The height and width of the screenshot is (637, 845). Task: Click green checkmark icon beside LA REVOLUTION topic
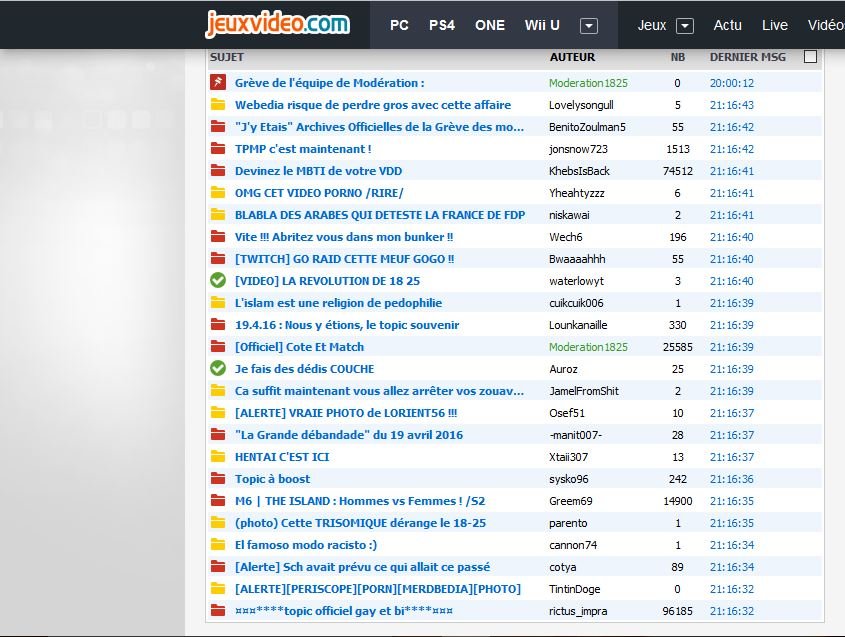[x=218, y=281]
